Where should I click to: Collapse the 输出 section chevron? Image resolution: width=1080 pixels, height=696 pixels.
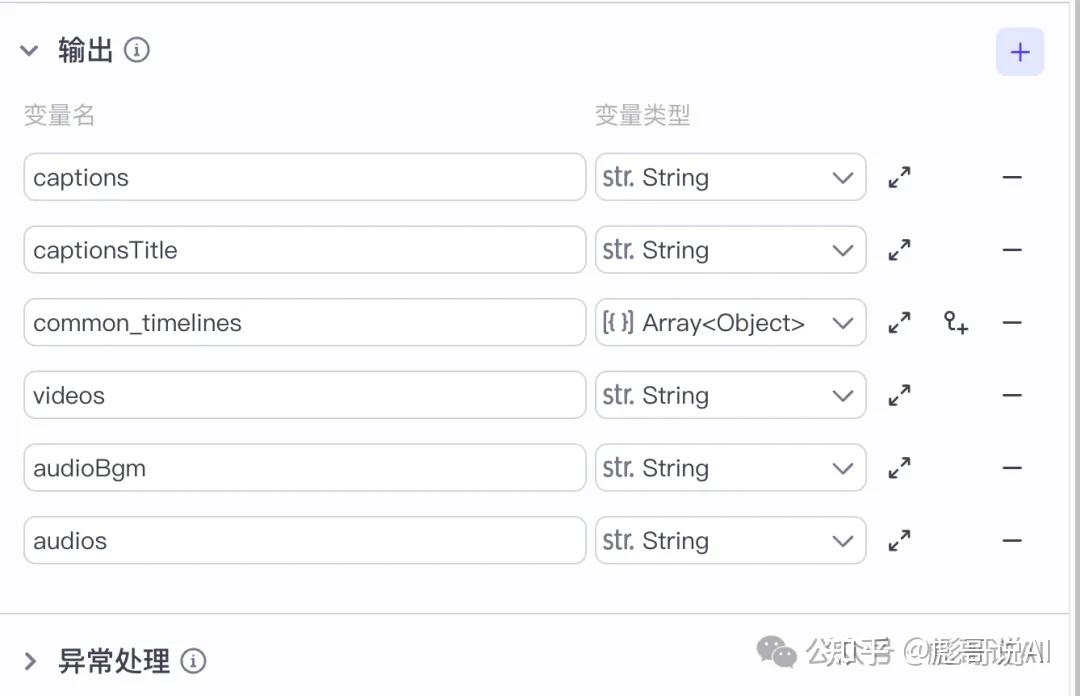point(29,50)
